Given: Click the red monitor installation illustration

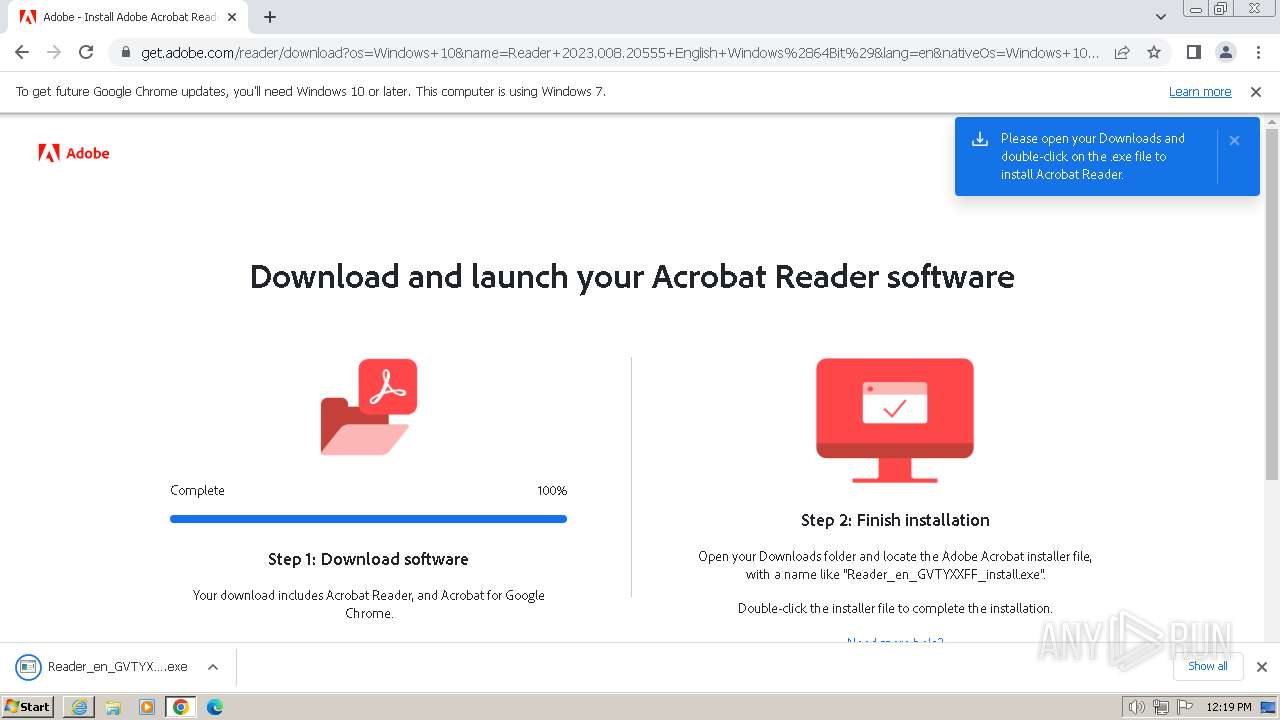Looking at the screenshot, I should pyautogui.click(x=895, y=420).
